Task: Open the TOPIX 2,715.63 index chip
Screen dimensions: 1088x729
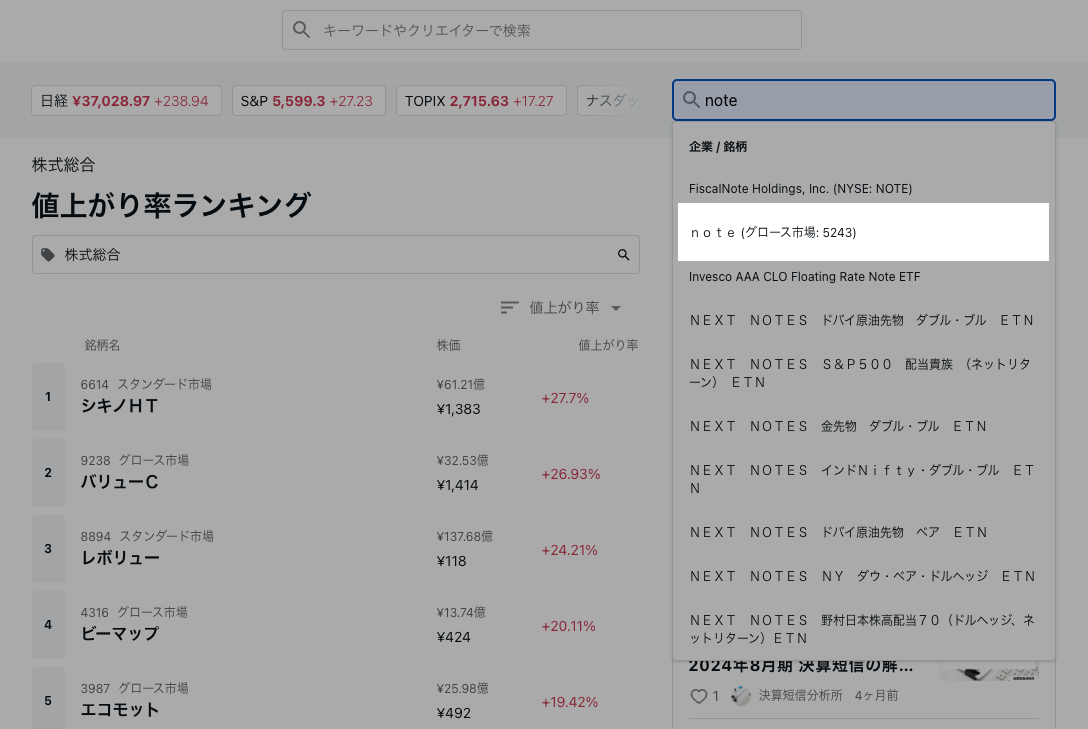Action: point(481,101)
